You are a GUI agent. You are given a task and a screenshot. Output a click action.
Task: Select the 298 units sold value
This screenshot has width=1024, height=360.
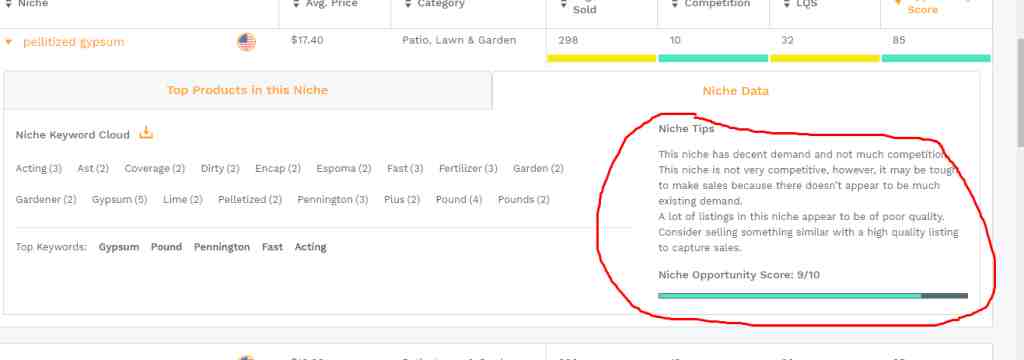point(568,41)
